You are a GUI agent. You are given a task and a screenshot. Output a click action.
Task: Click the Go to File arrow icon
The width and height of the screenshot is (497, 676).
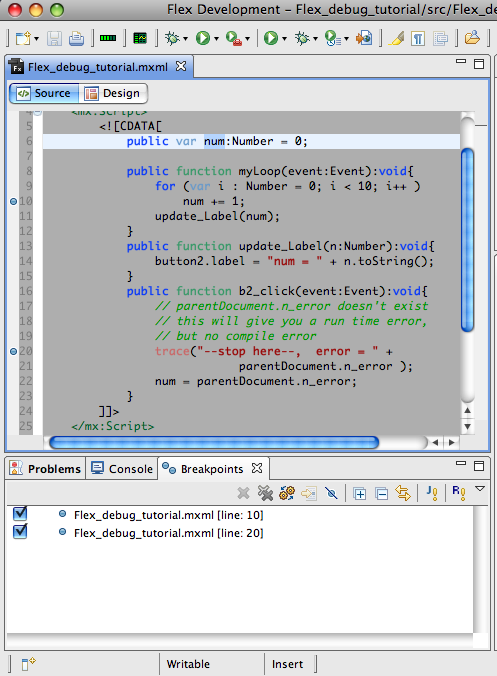(x=309, y=493)
